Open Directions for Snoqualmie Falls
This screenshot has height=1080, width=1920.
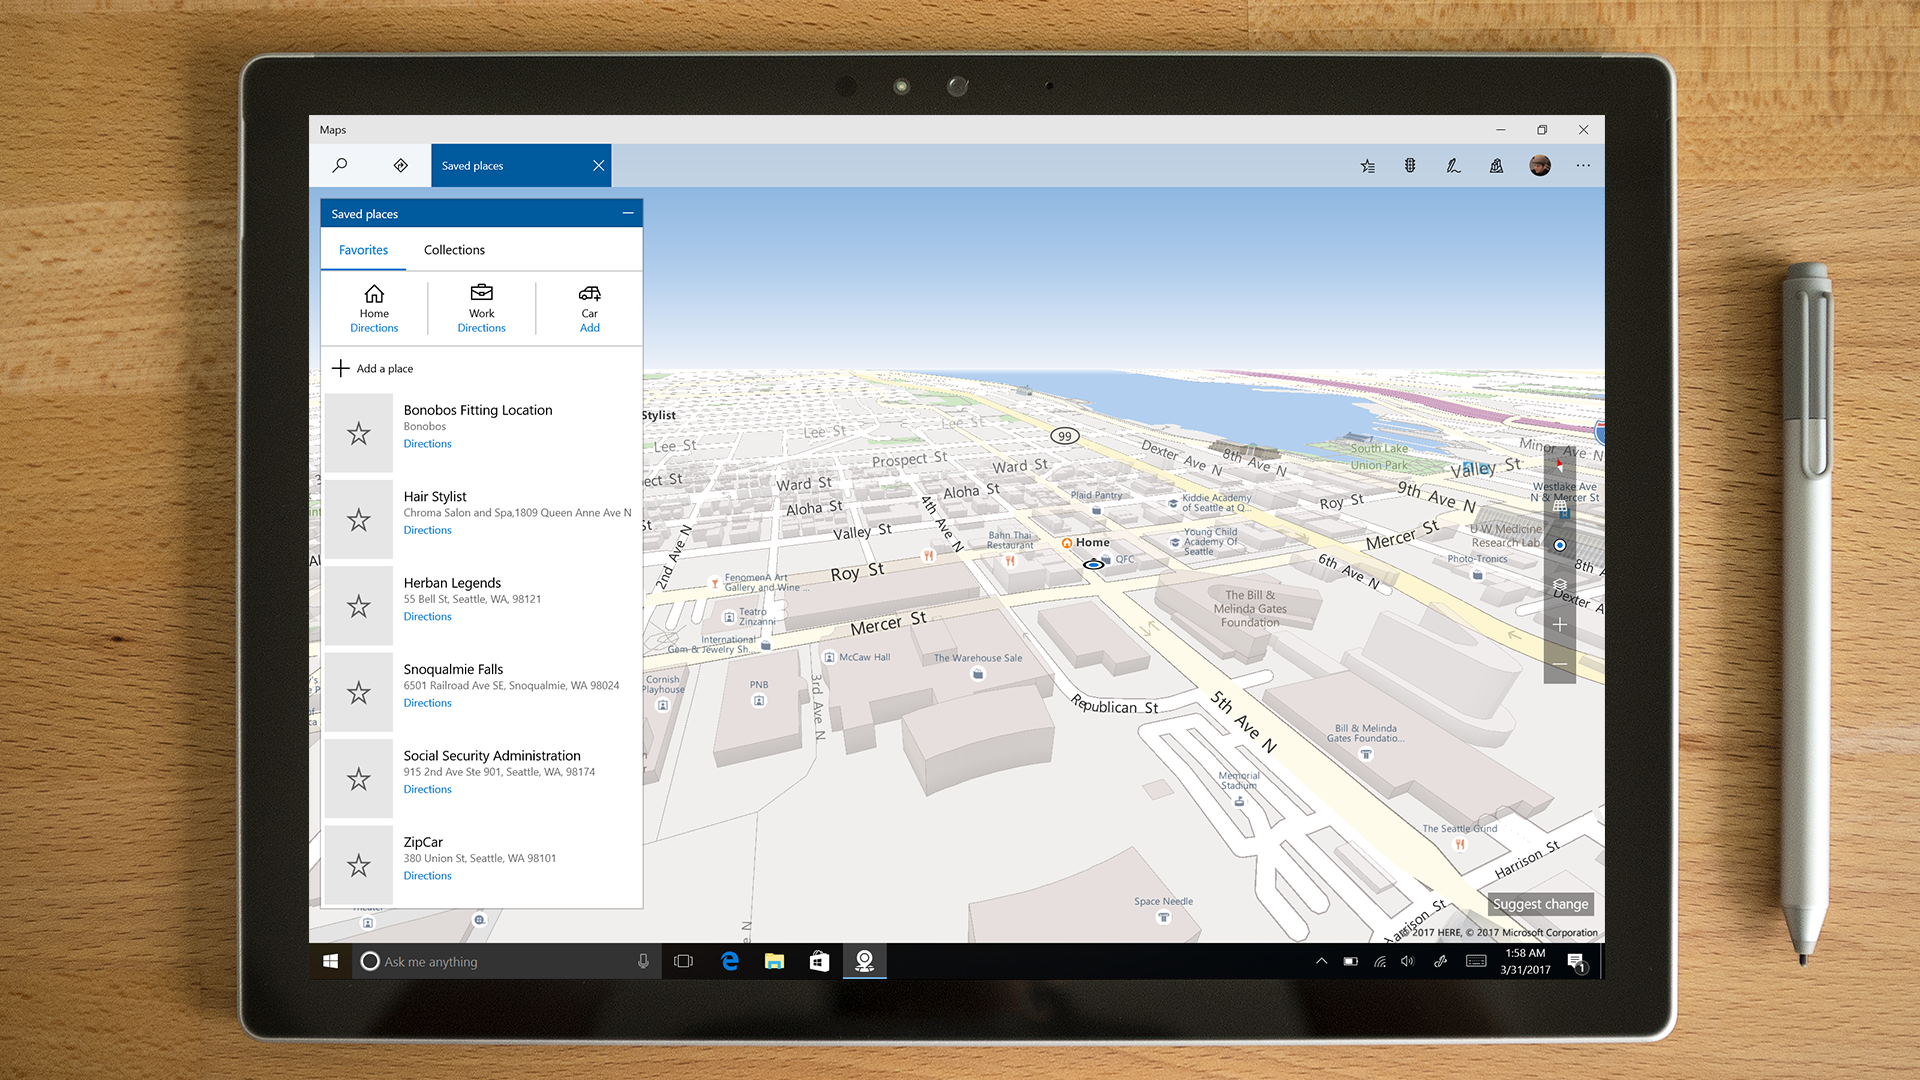pyautogui.click(x=427, y=703)
